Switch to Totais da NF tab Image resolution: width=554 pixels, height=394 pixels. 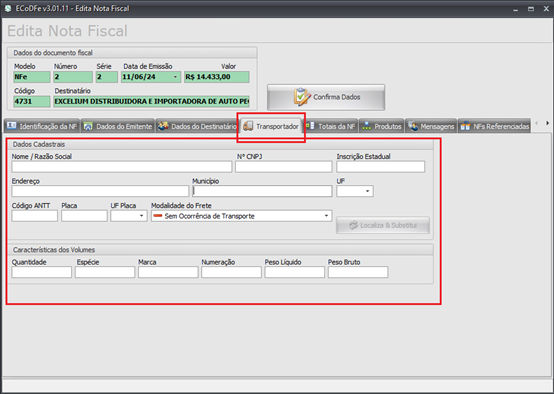pos(331,126)
